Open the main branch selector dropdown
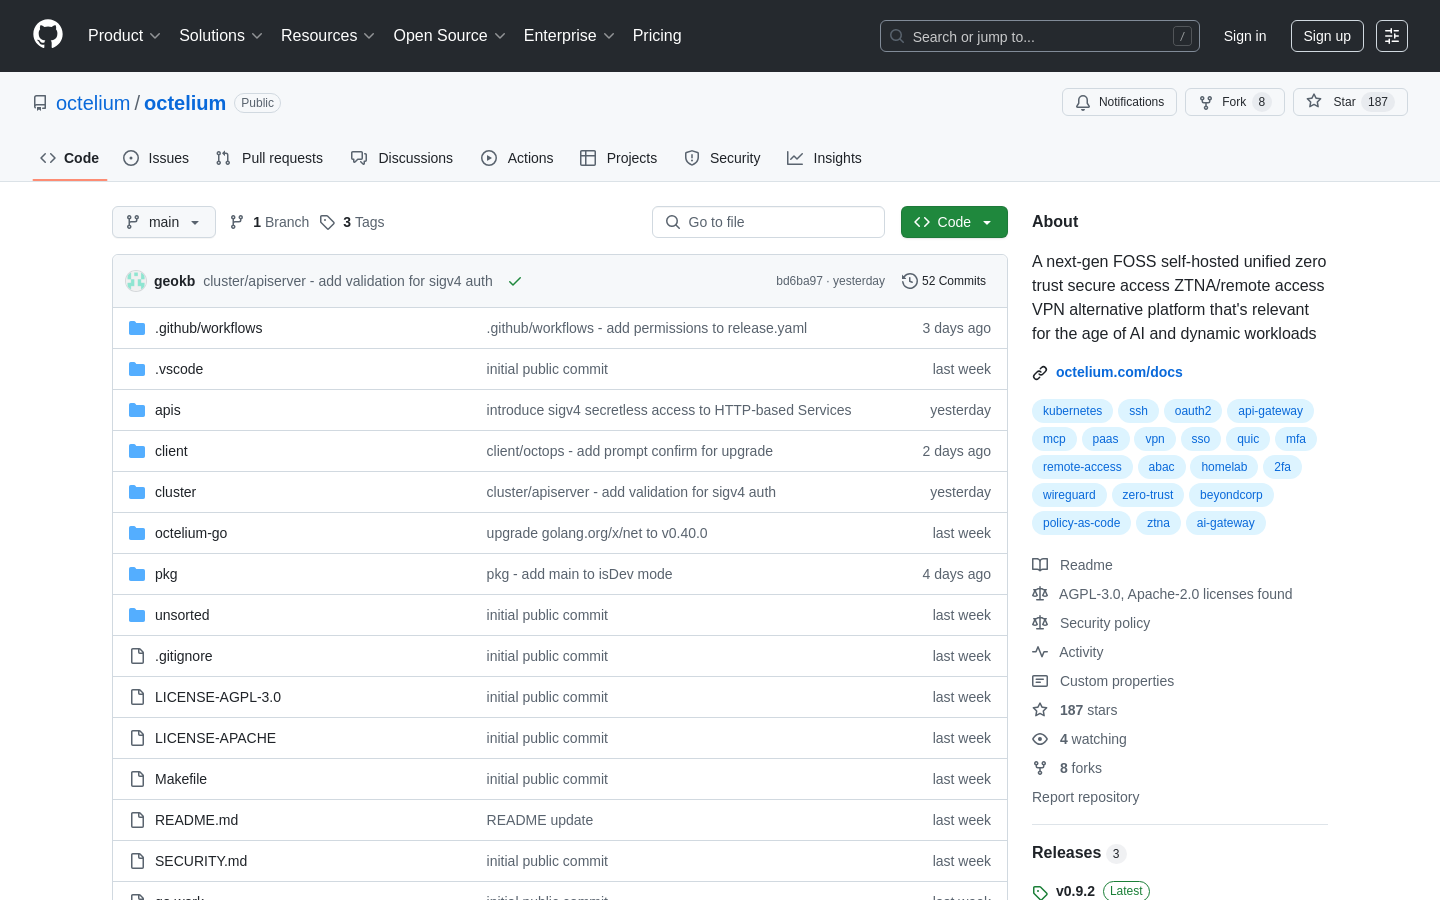 coord(164,222)
